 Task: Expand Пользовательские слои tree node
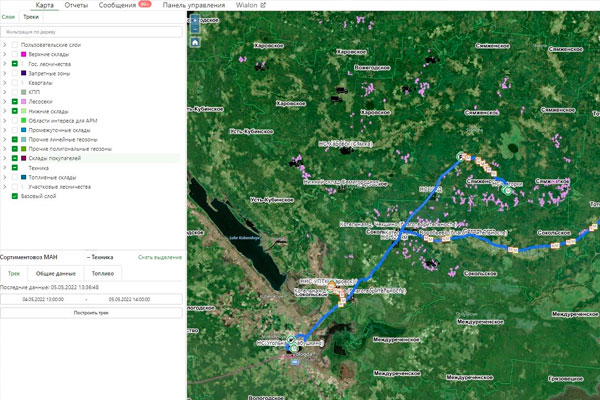pyautogui.click(x=5, y=45)
